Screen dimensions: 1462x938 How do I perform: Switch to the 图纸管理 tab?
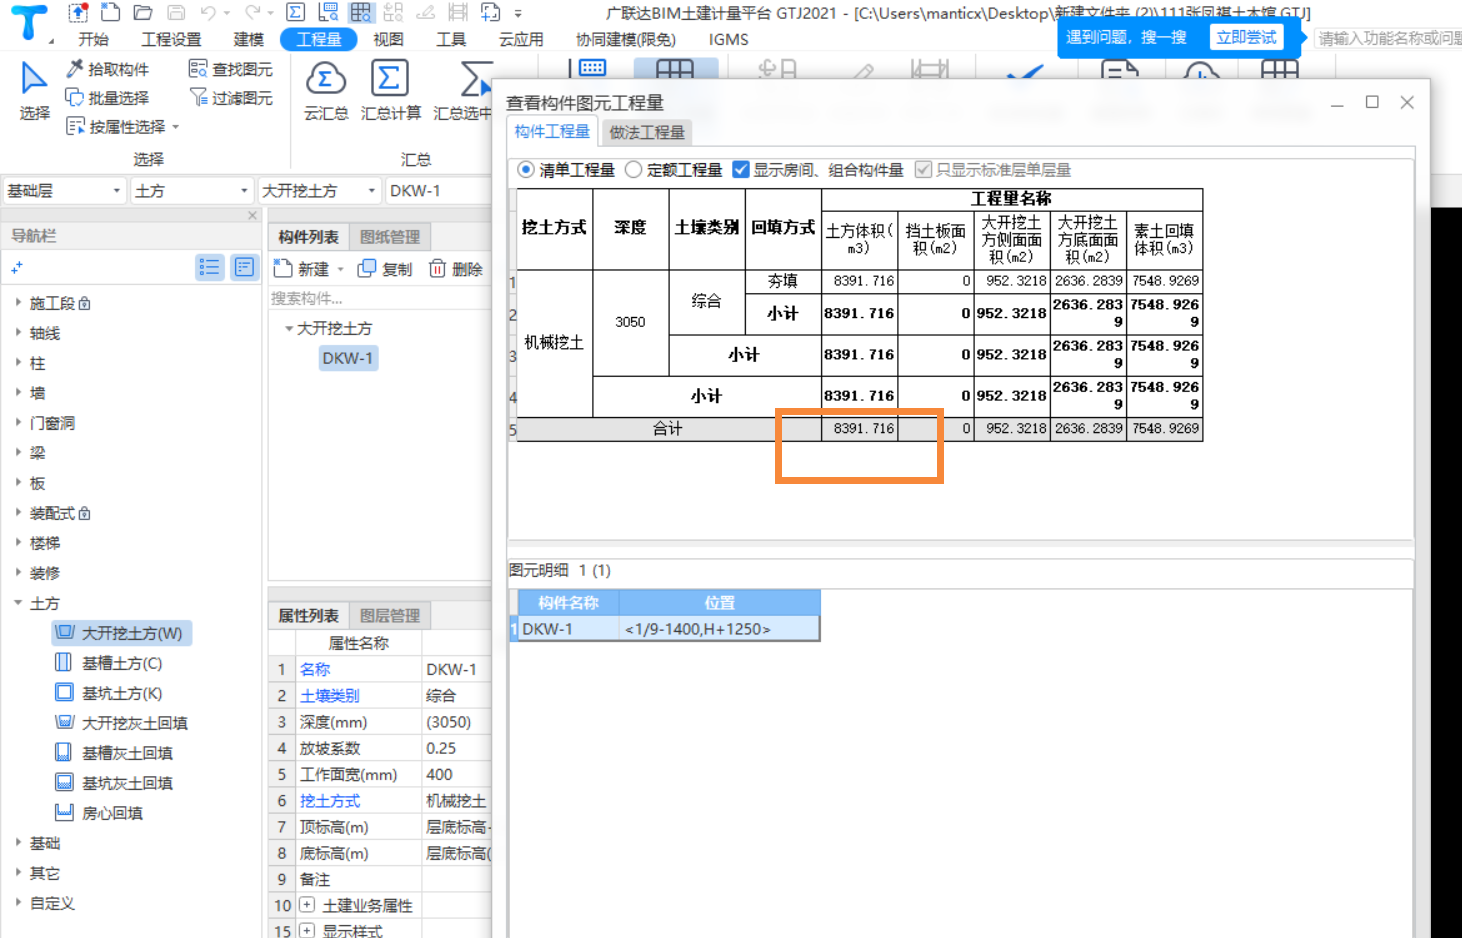pyautogui.click(x=390, y=237)
